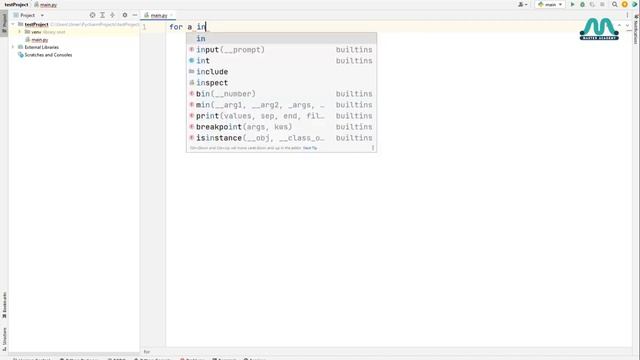Choose 'in' keyword completion
Viewport: 640px width, 360px height.
(281, 38)
